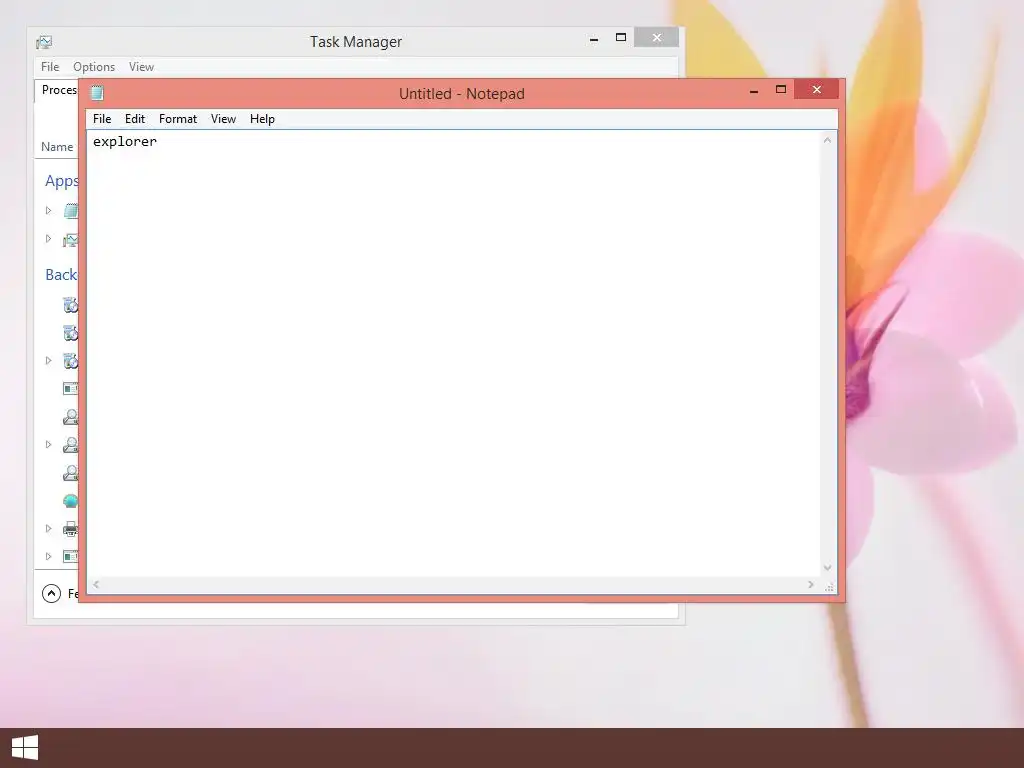Open the Help menu in Notepad

click(x=262, y=119)
